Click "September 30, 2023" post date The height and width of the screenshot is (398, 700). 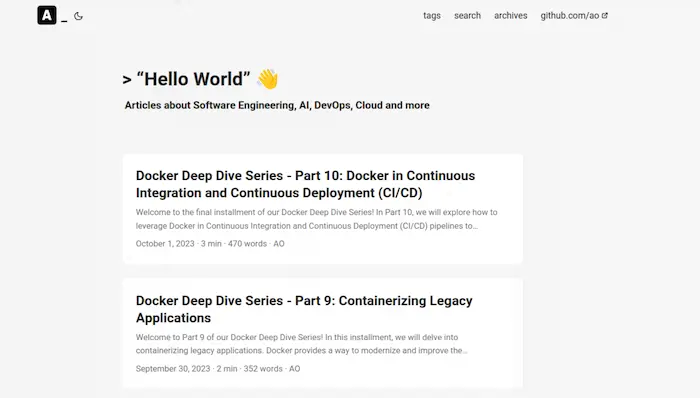click(173, 369)
